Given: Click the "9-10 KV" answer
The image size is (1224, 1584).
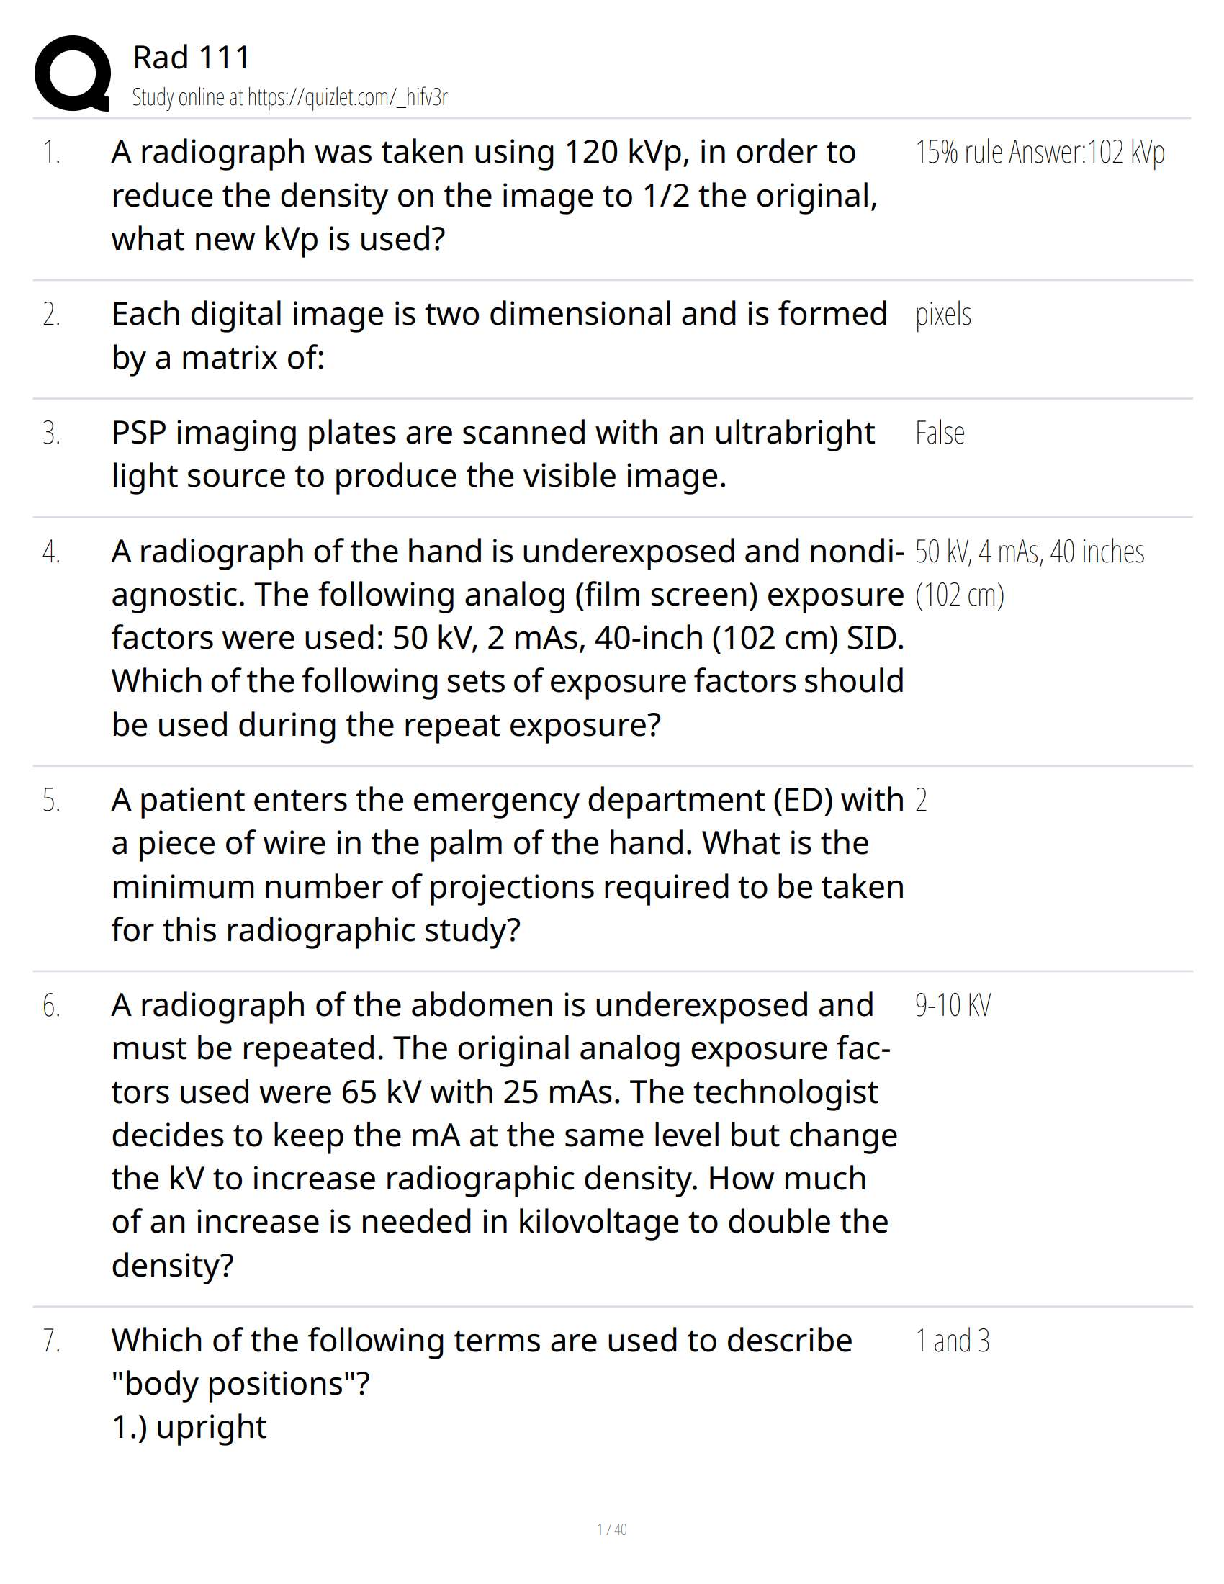Looking at the screenshot, I should (x=952, y=1005).
